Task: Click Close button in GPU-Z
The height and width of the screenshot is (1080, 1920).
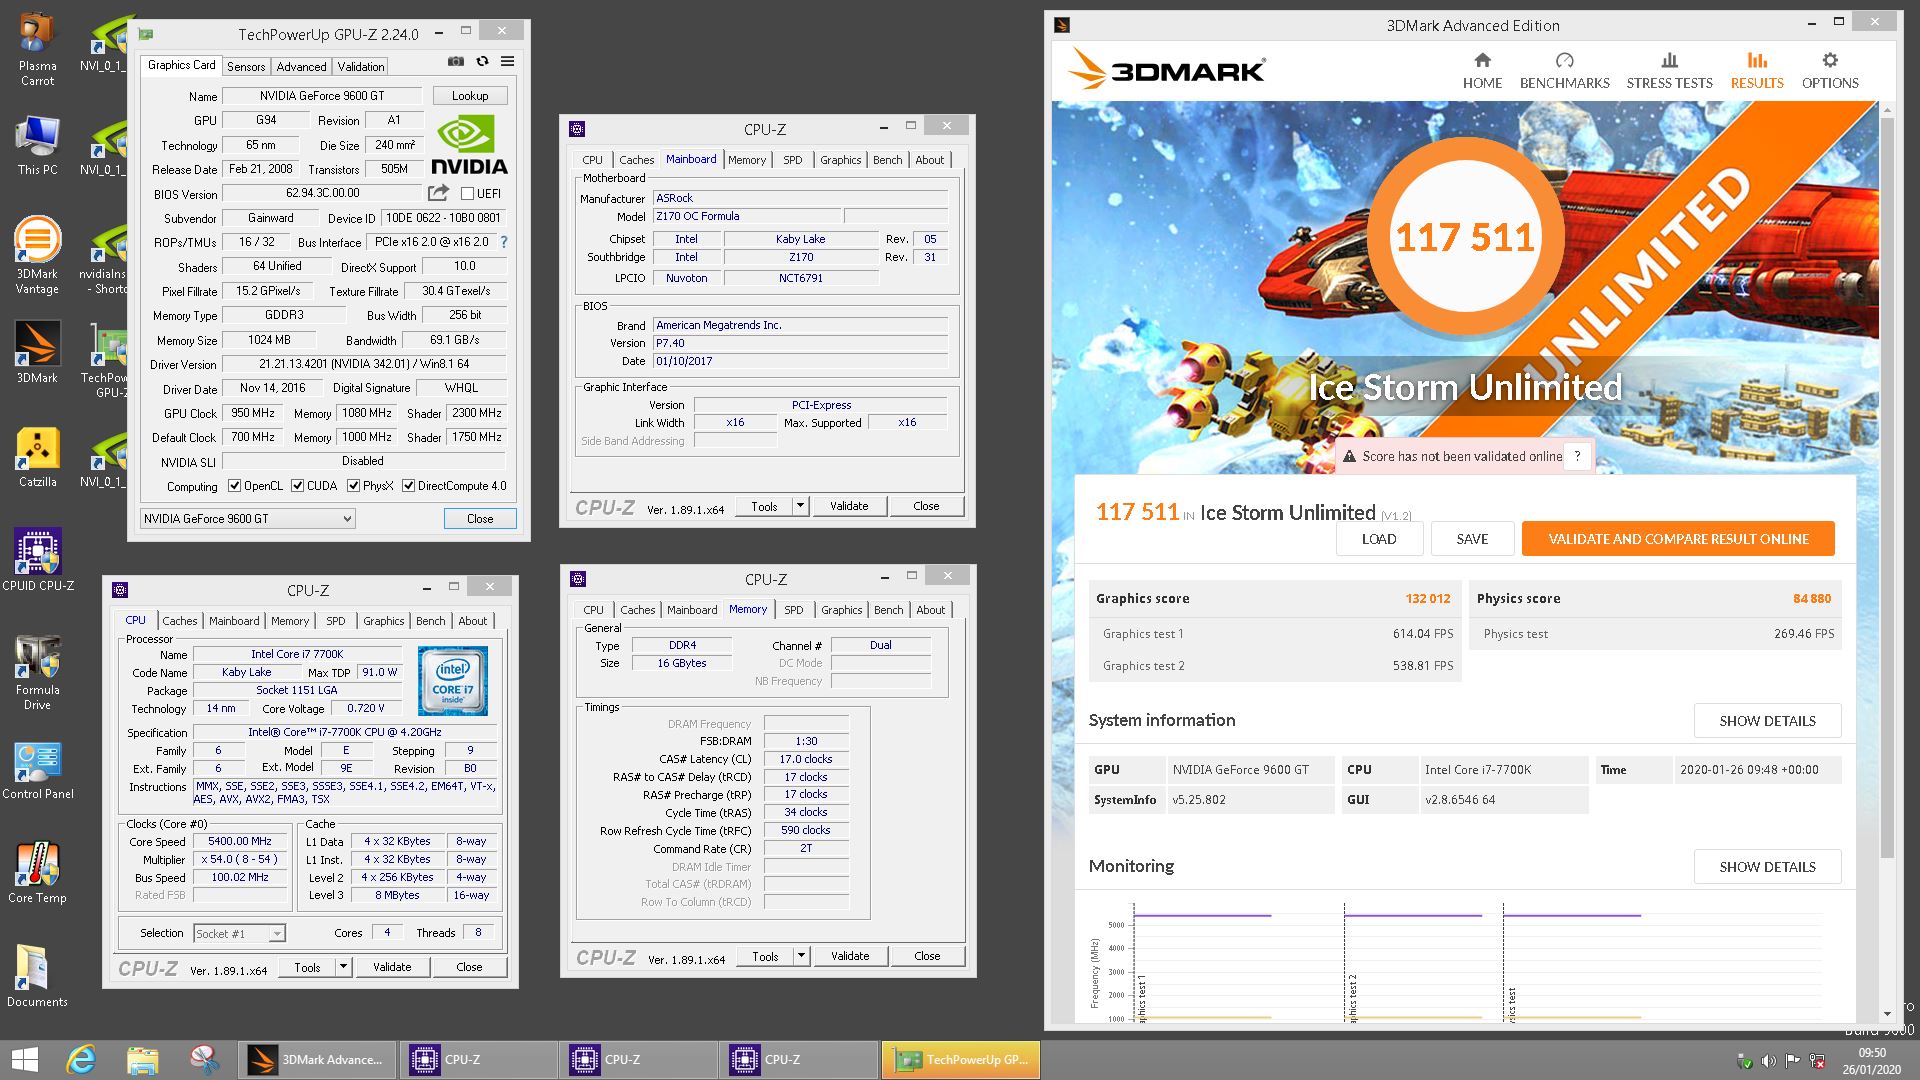Action: click(480, 518)
